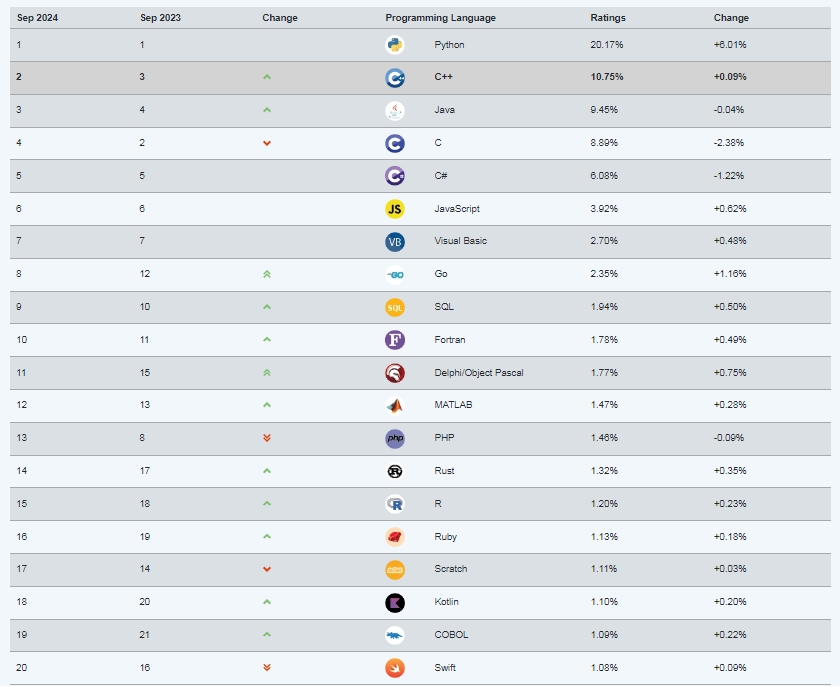840x687 pixels.
Task: Select the Go language logo
Action: click(395, 275)
